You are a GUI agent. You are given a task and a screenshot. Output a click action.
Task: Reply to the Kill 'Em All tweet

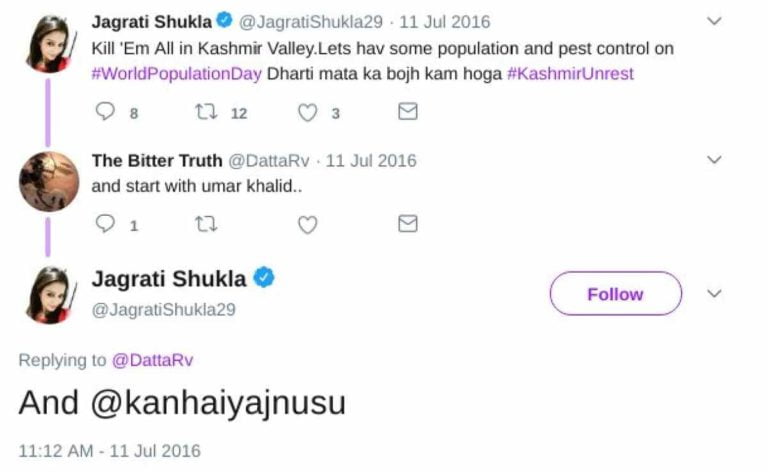tap(106, 113)
